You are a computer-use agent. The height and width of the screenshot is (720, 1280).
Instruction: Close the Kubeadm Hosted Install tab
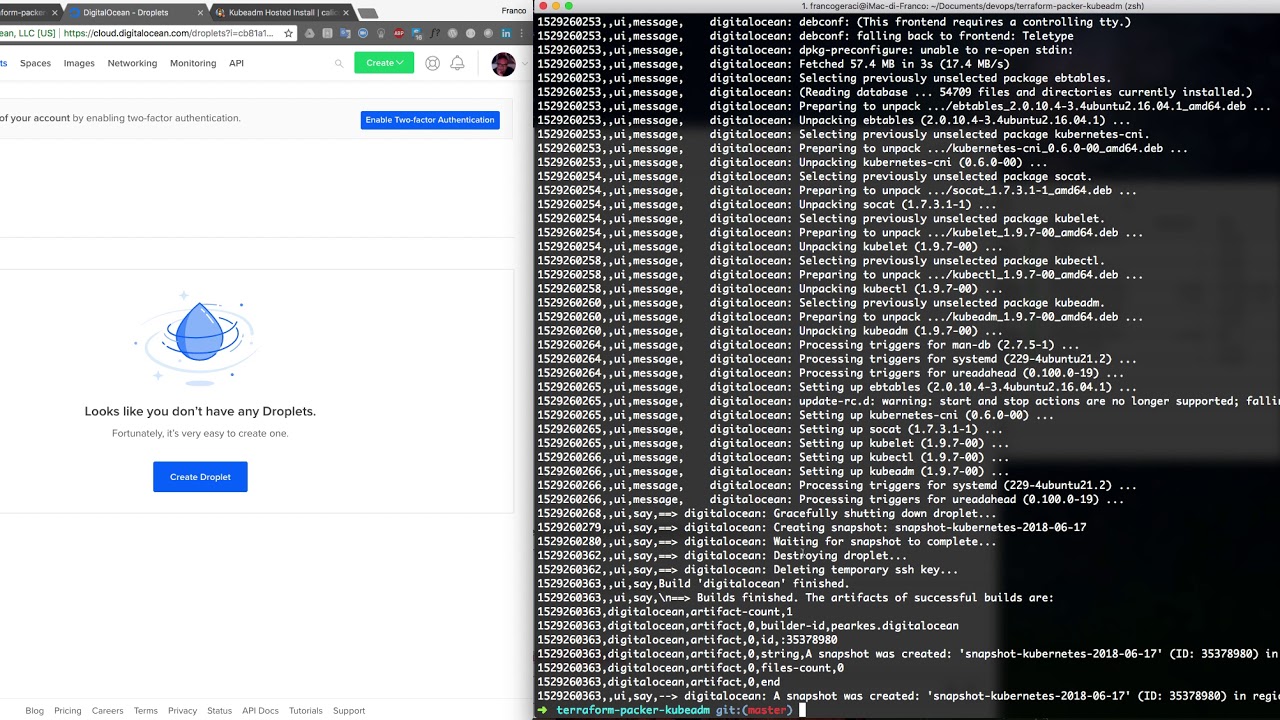346,13
